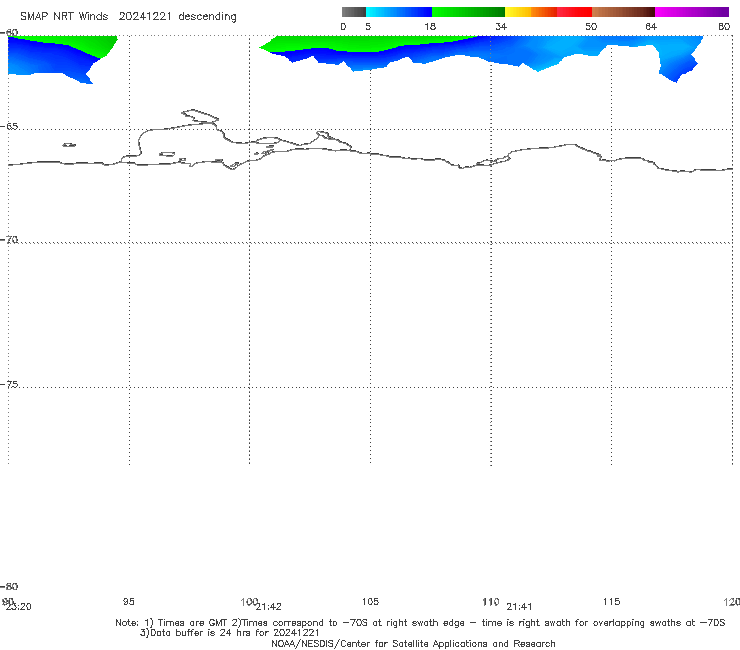Screen dimensions: 740x650
Task: Click the '5' label under the color bar
Action: coord(368,26)
